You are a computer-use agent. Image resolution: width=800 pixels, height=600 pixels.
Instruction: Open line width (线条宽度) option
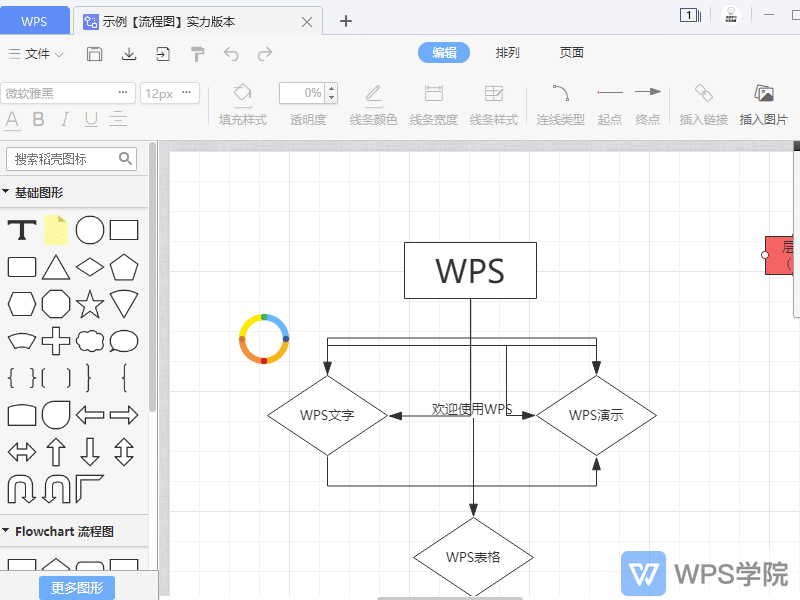434,105
